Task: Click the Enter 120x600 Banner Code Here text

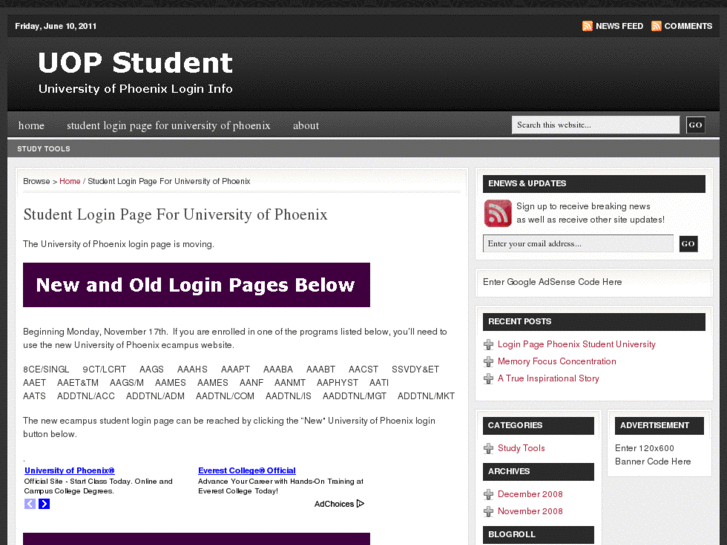Action: (x=653, y=455)
